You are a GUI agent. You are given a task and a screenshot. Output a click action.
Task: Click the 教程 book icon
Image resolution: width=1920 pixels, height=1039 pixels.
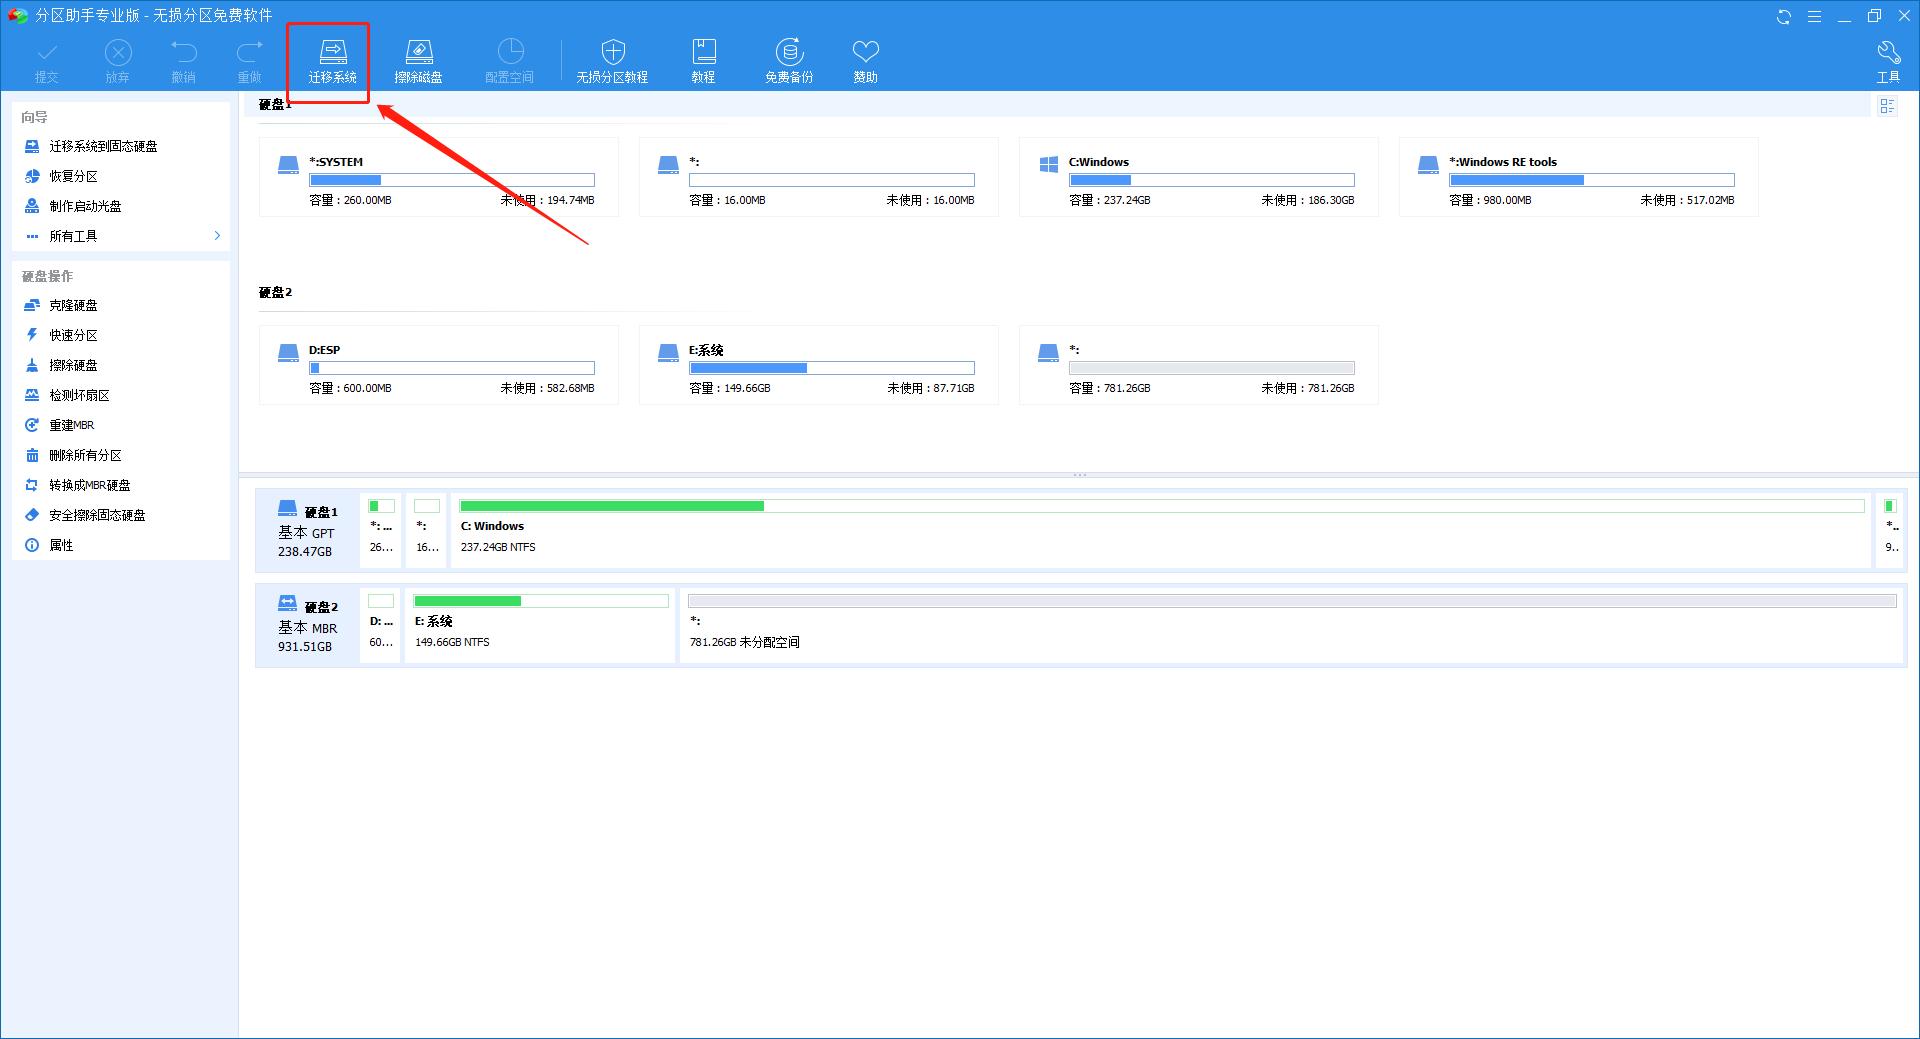coord(703,60)
